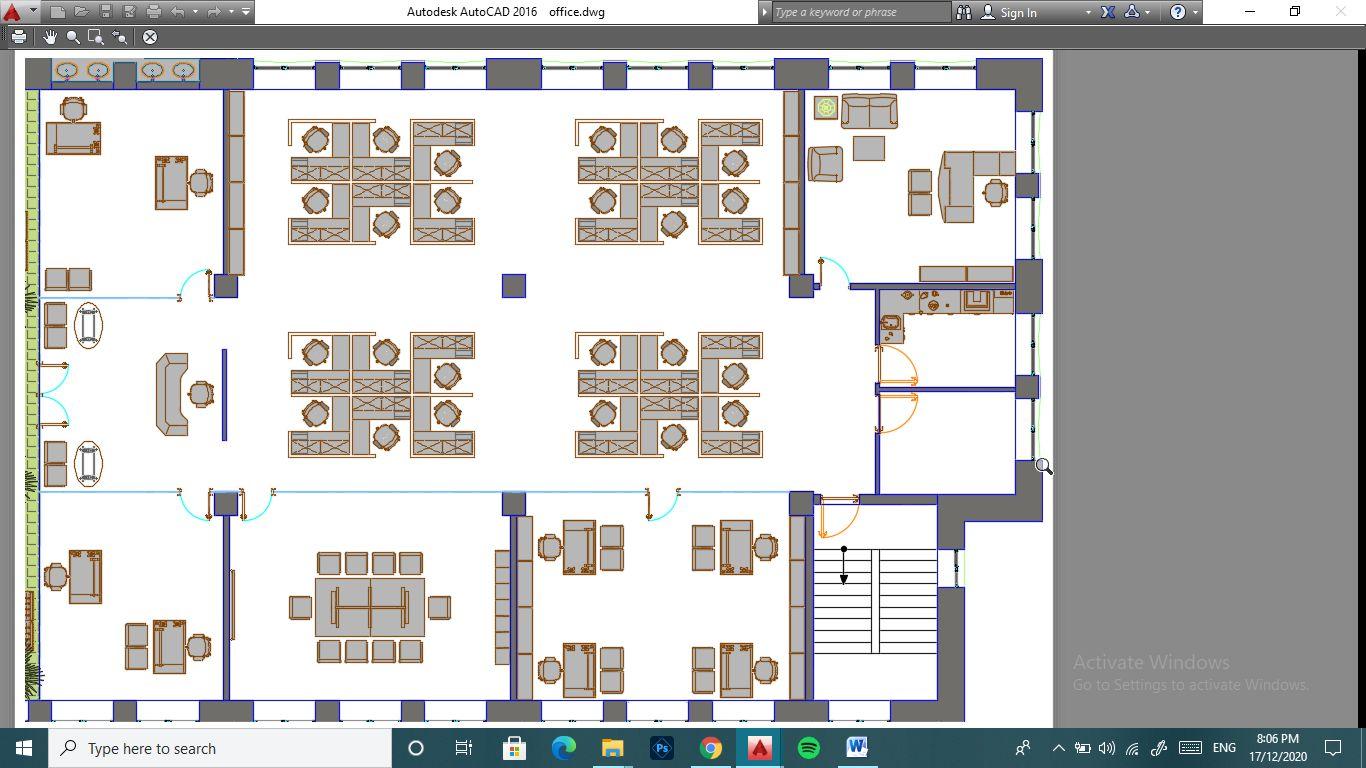Select the Pan hand tool
The width and height of the screenshot is (1366, 768).
[x=50, y=37]
